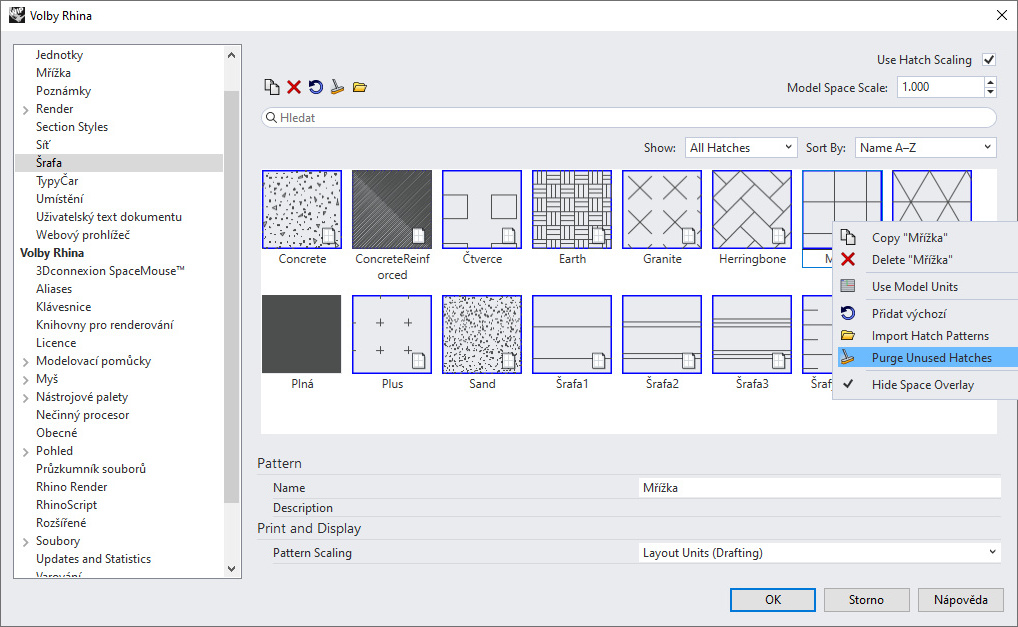Choose Purge Unused Hatches from context menu
This screenshot has width=1018, height=627.
click(931, 358)
